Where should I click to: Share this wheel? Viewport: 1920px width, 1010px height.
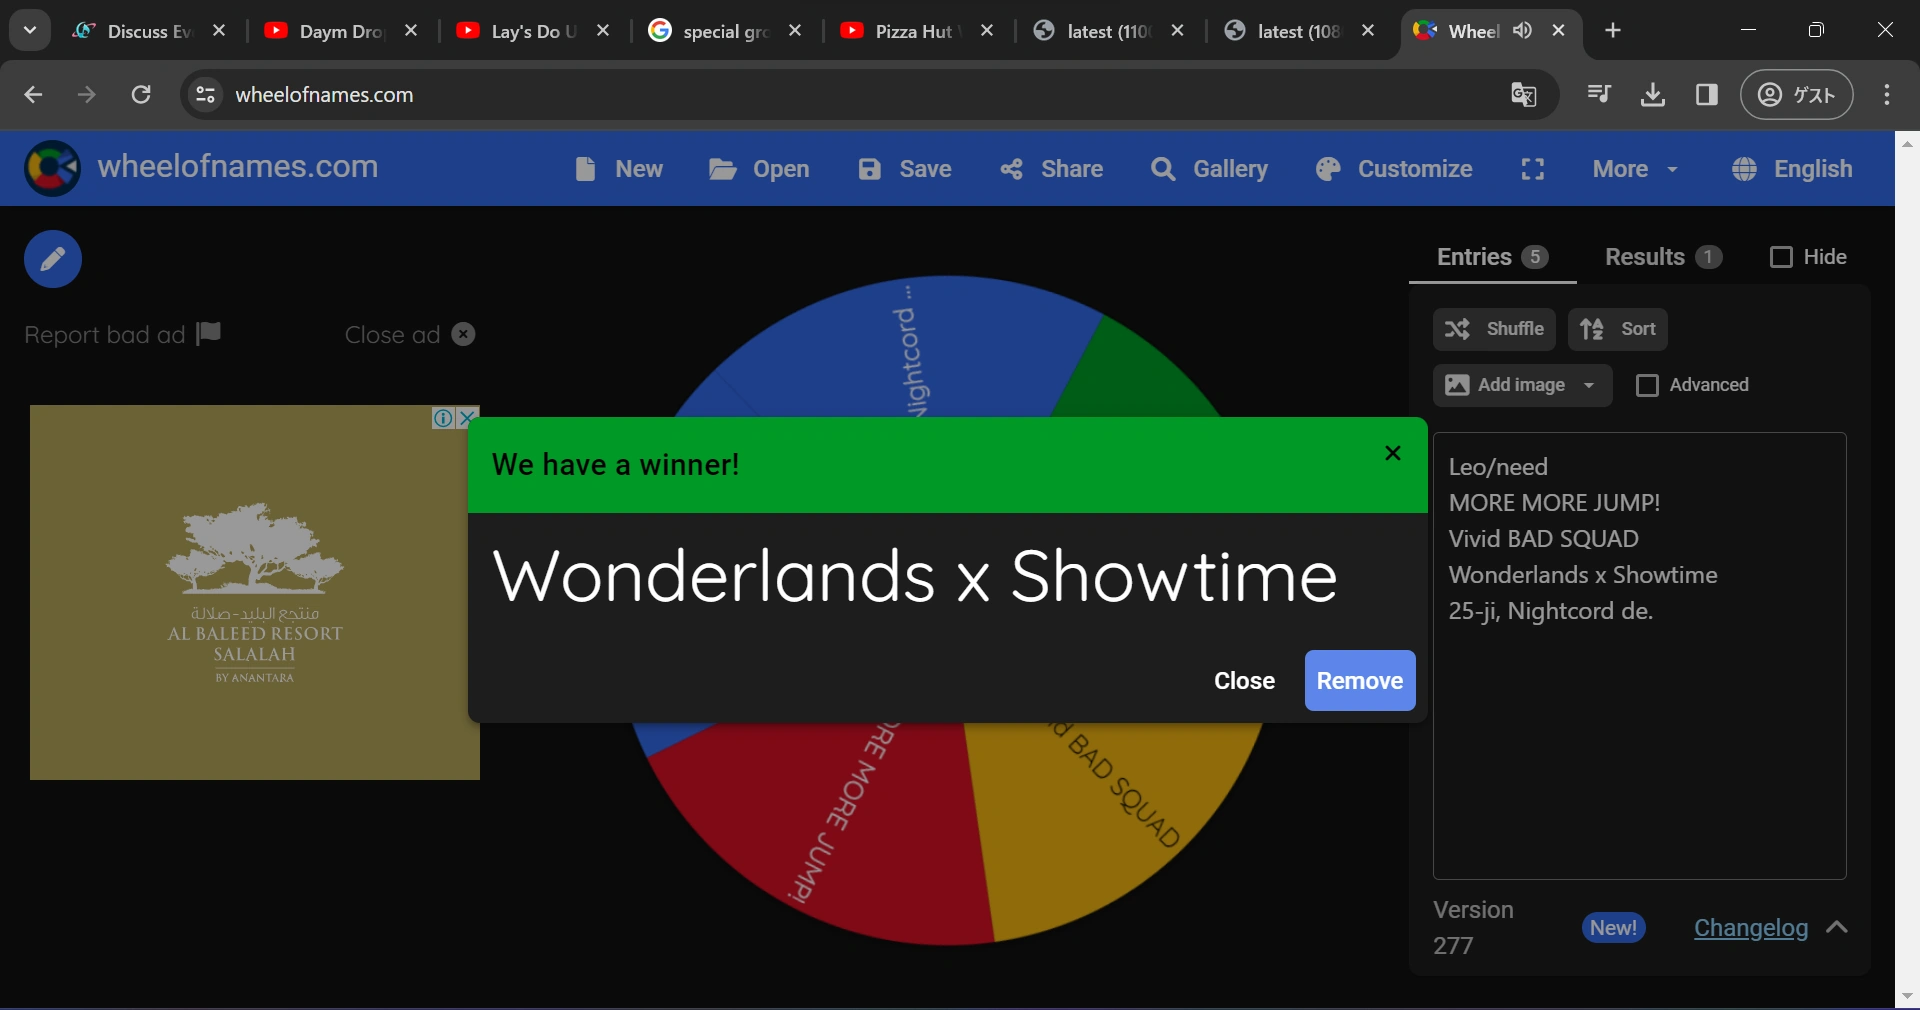[1051, 169]
